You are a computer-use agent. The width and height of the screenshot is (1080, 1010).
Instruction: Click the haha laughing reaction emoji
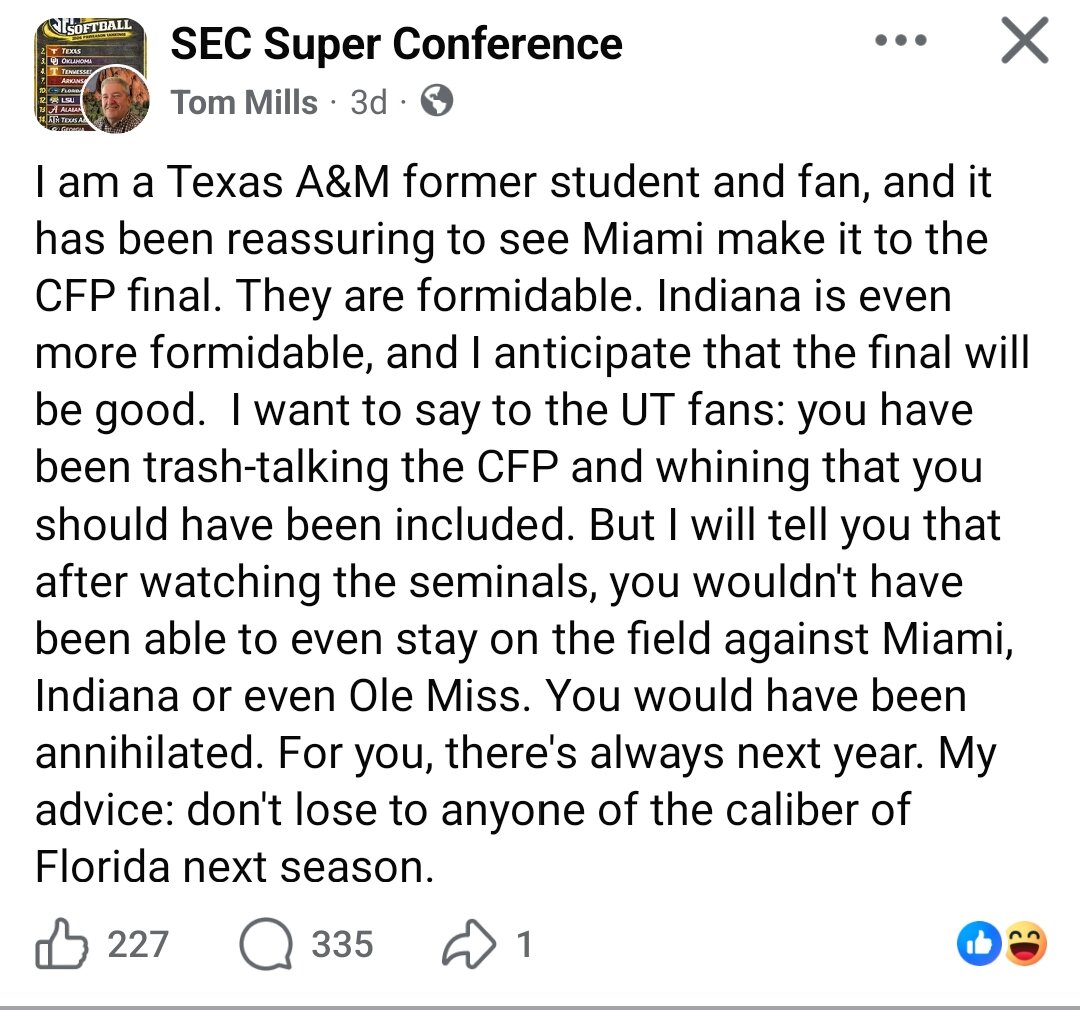[1025, 944]
